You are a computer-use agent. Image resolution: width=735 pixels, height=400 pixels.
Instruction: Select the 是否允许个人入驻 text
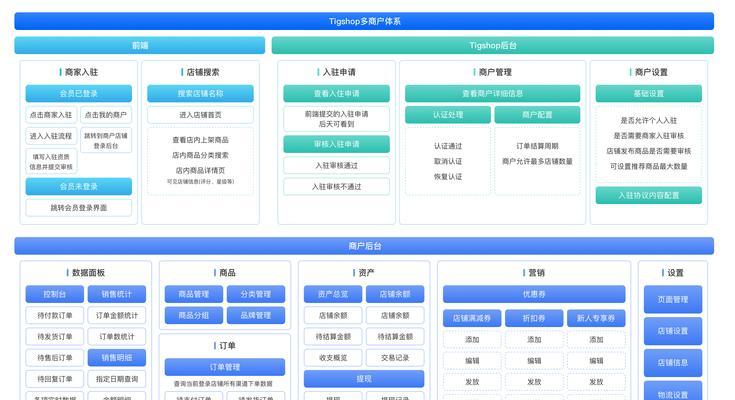[649, 121]
